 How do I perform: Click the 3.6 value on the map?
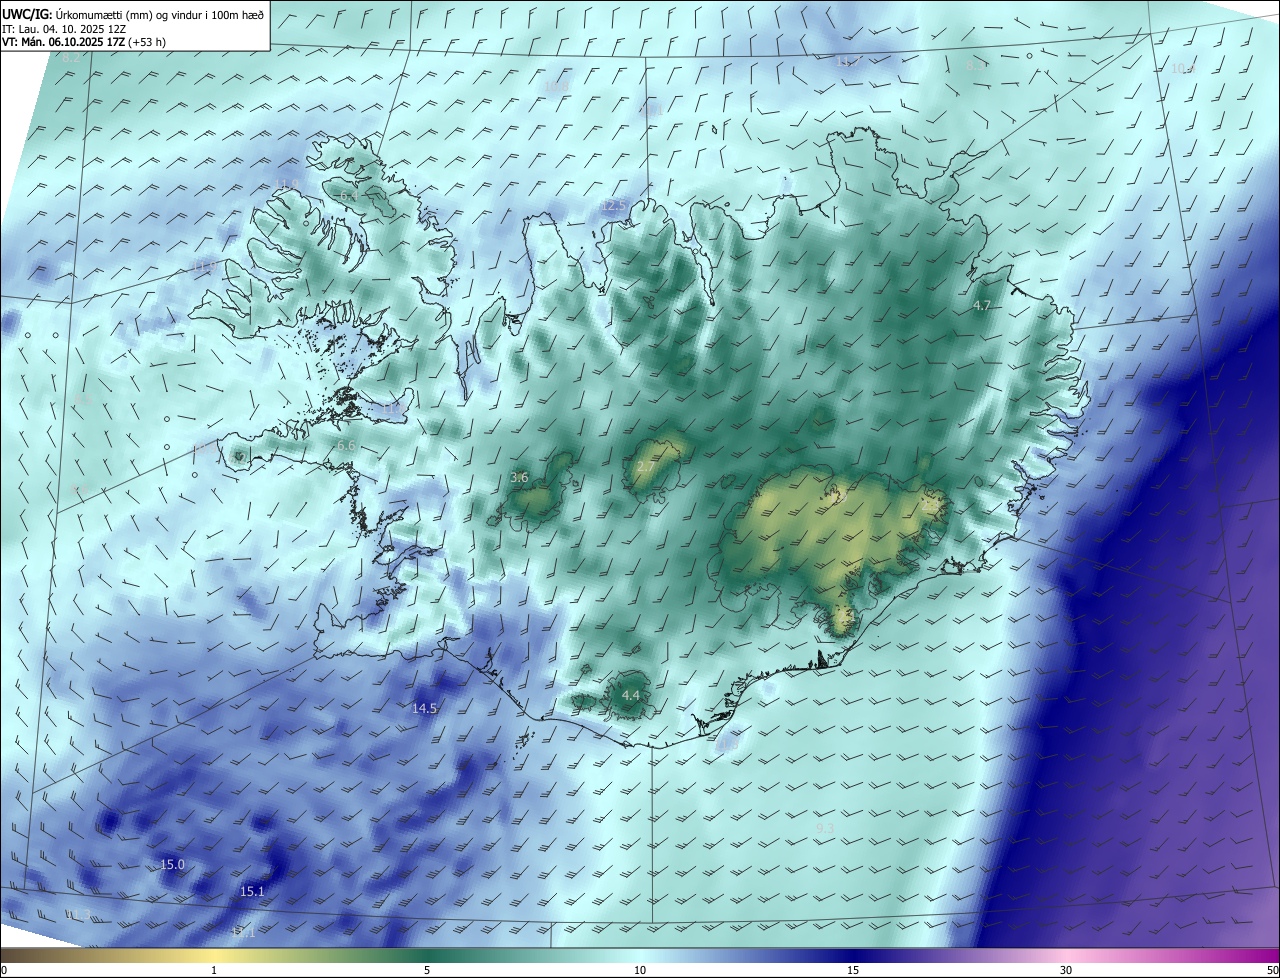click(519, 478)
